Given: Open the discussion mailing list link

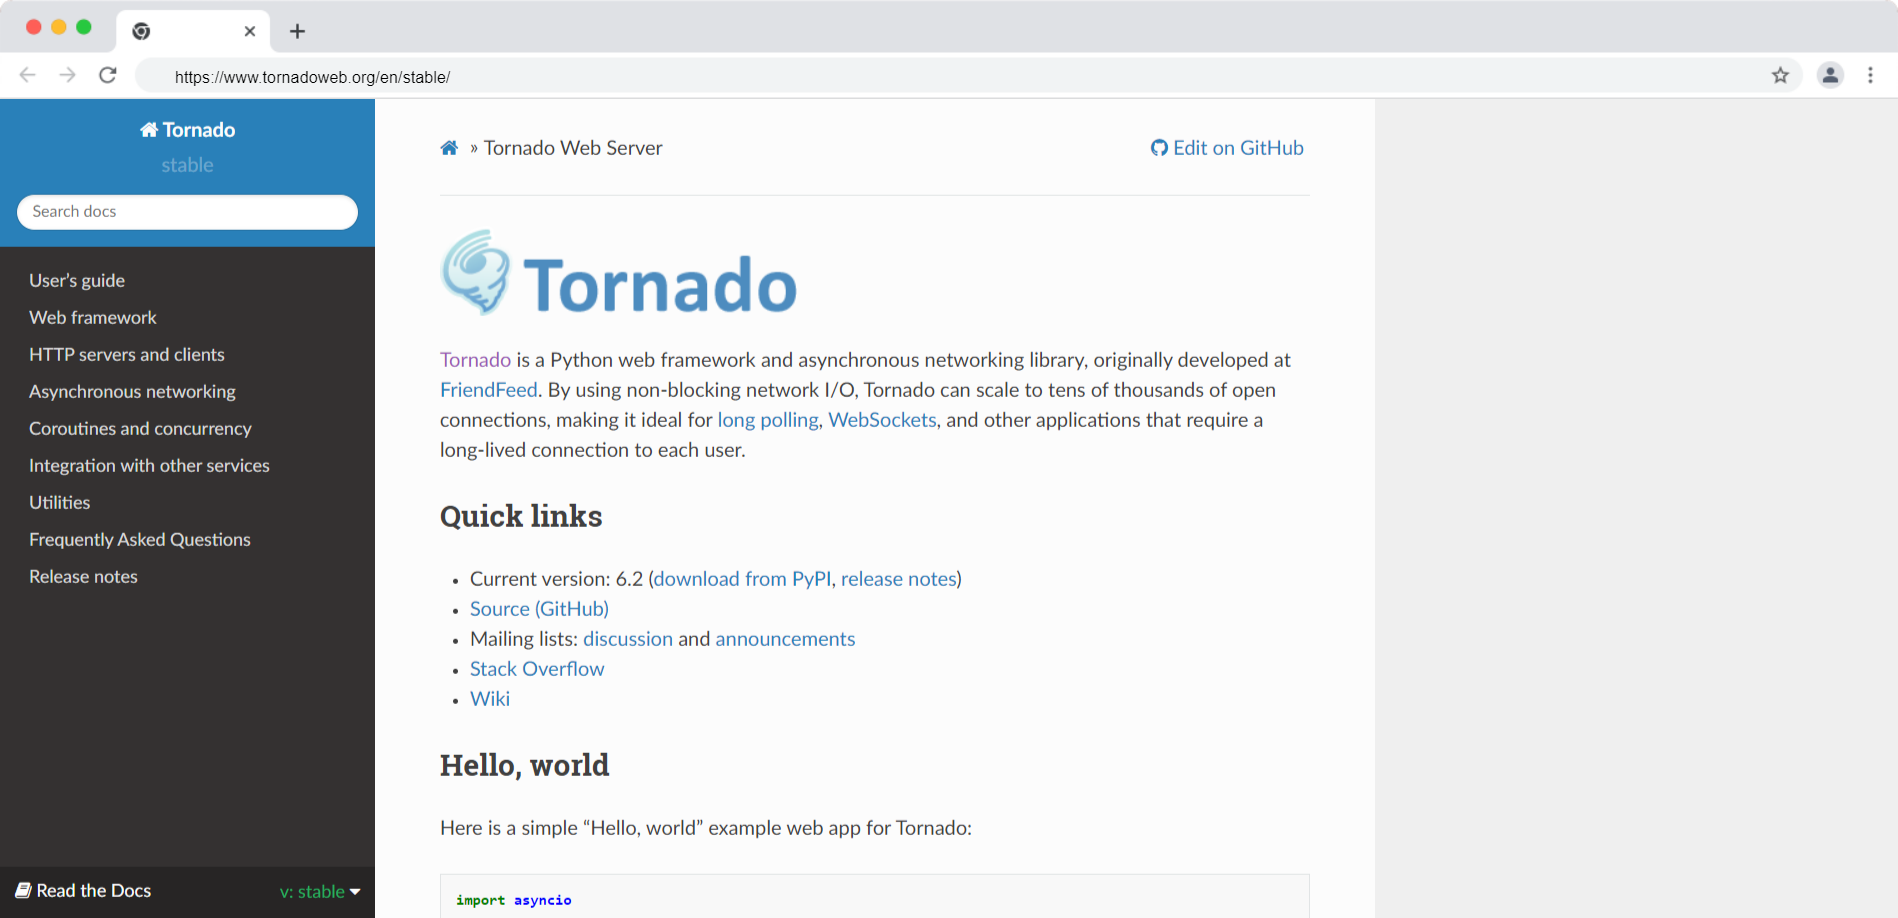Looking at the screenshot, I should [x=628, y=639].
